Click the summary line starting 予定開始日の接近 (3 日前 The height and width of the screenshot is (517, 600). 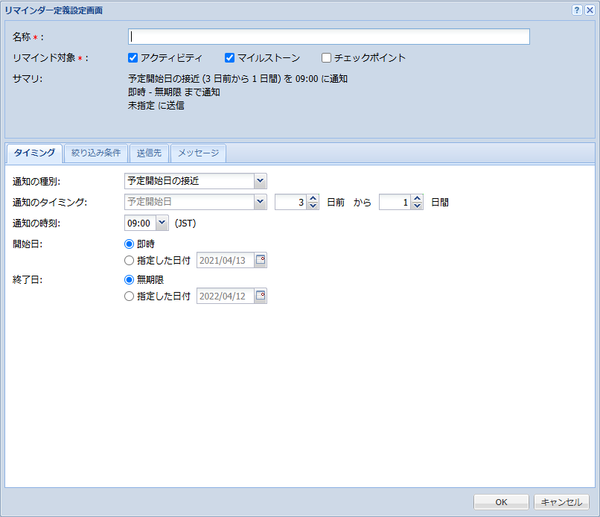click(238, 79)
